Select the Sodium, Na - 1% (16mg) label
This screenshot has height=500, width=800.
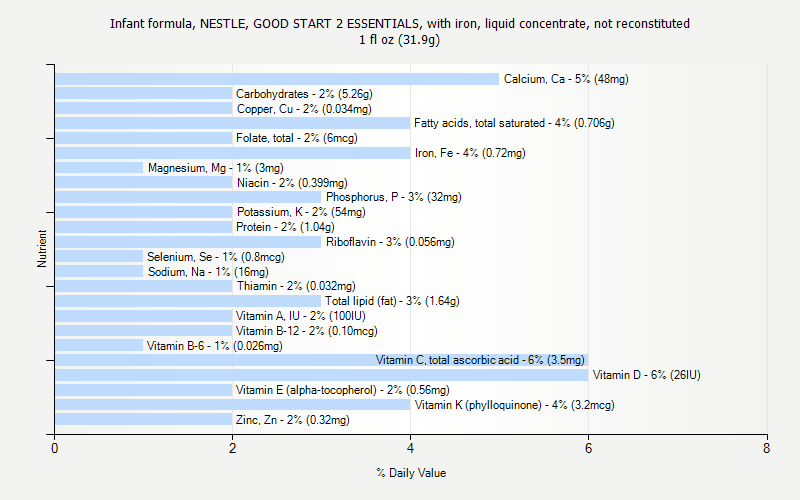[x=208, y=272]
